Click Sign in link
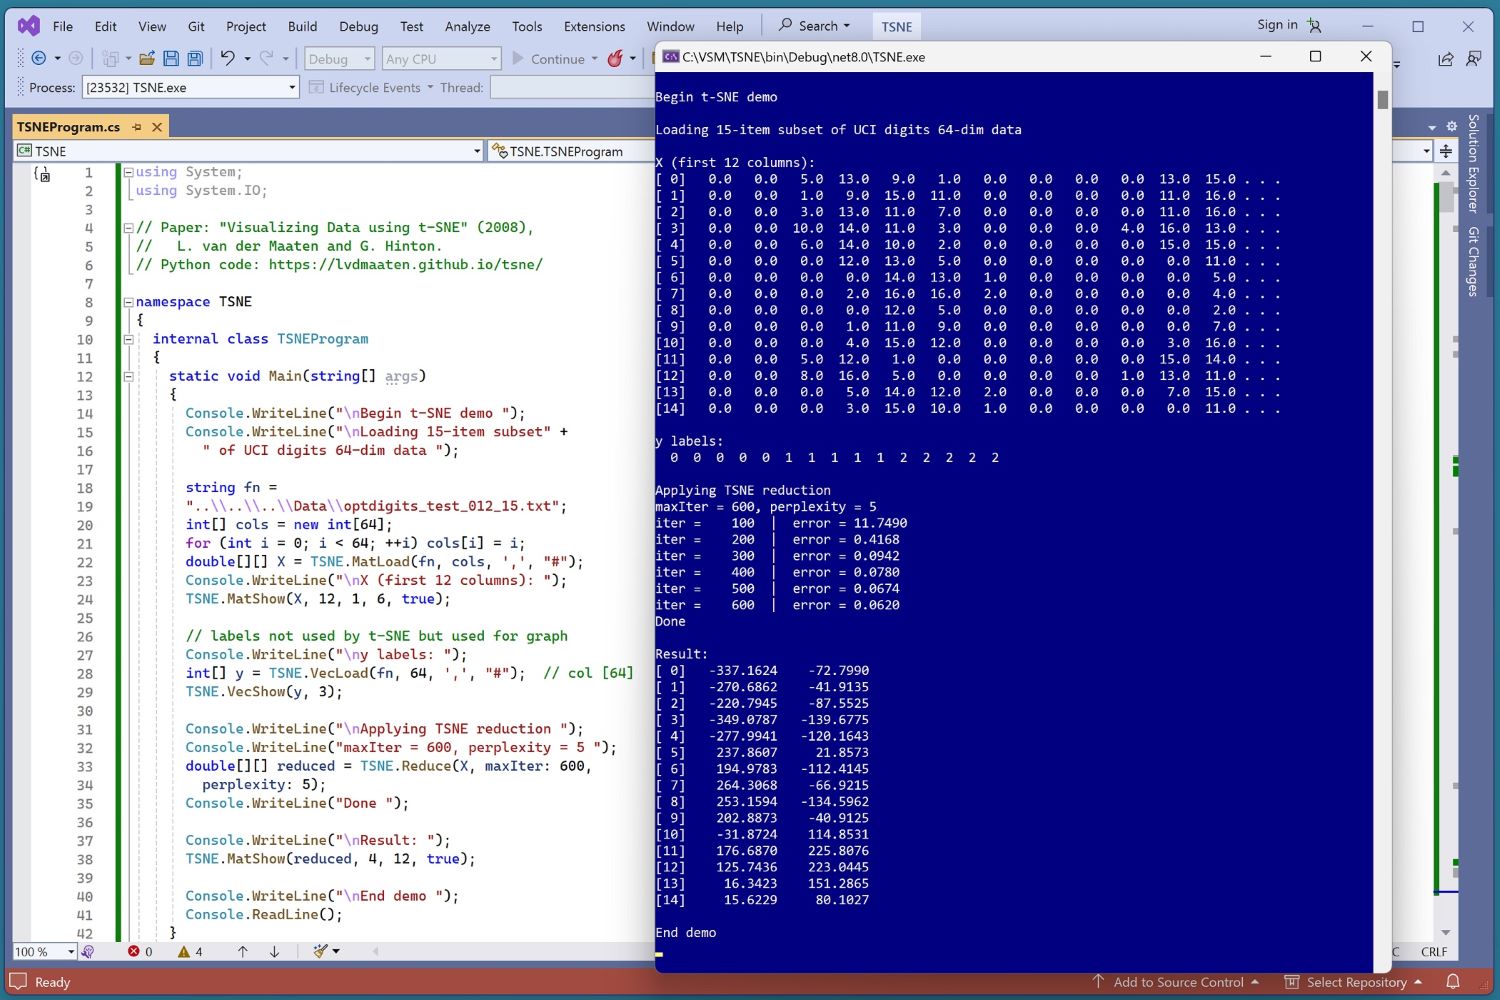The height and width of the screenshot is (1000, 1500). click(1277, 25)
